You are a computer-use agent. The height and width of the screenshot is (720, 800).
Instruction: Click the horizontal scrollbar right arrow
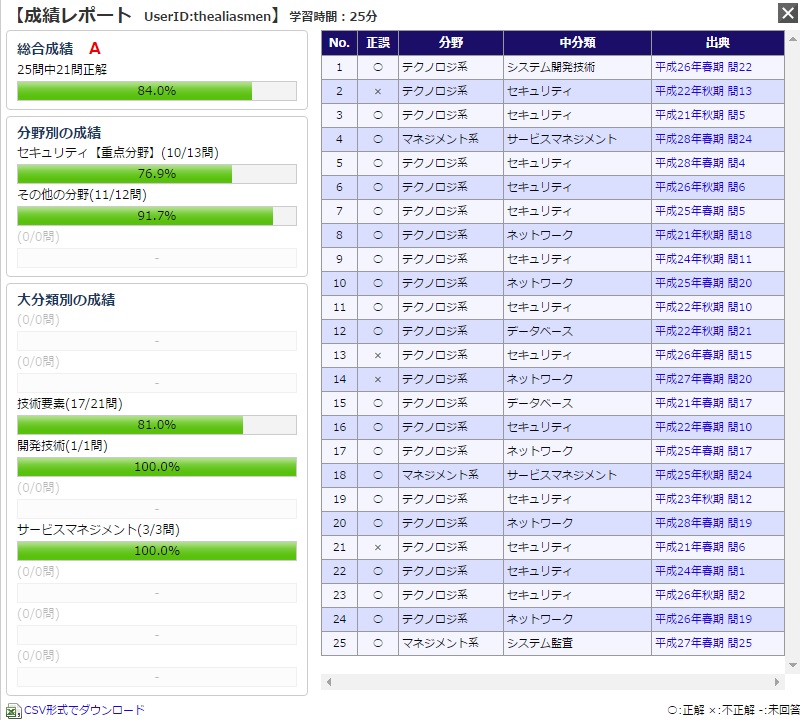[x=777, y=682]
